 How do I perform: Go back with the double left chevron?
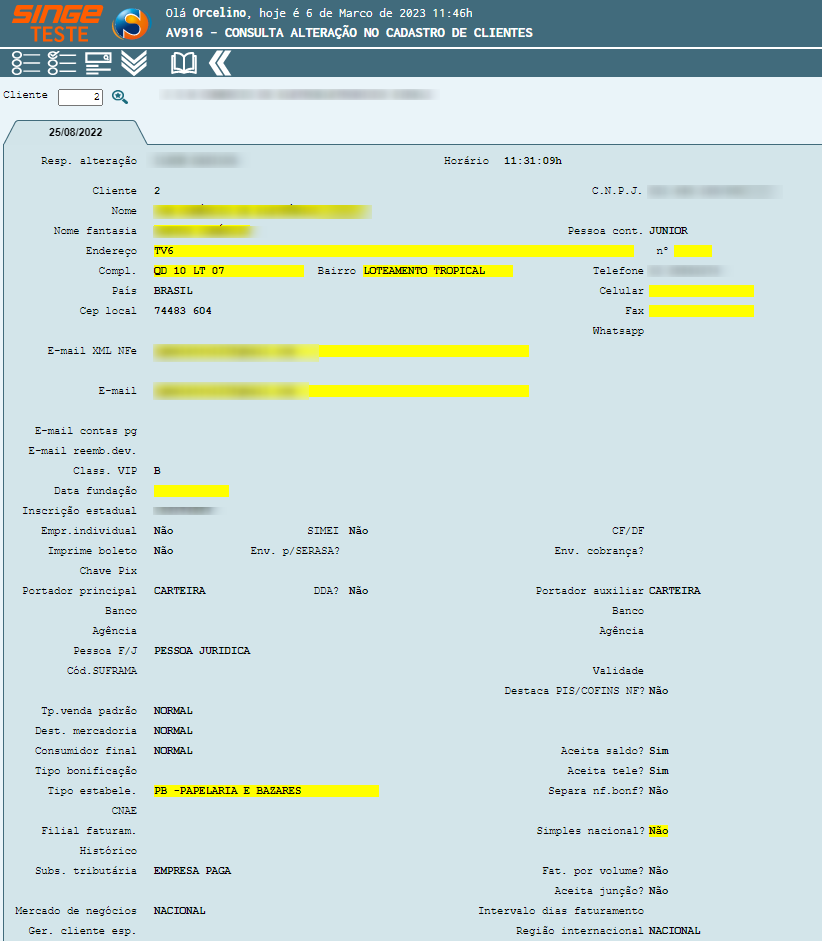click(220, 63)
